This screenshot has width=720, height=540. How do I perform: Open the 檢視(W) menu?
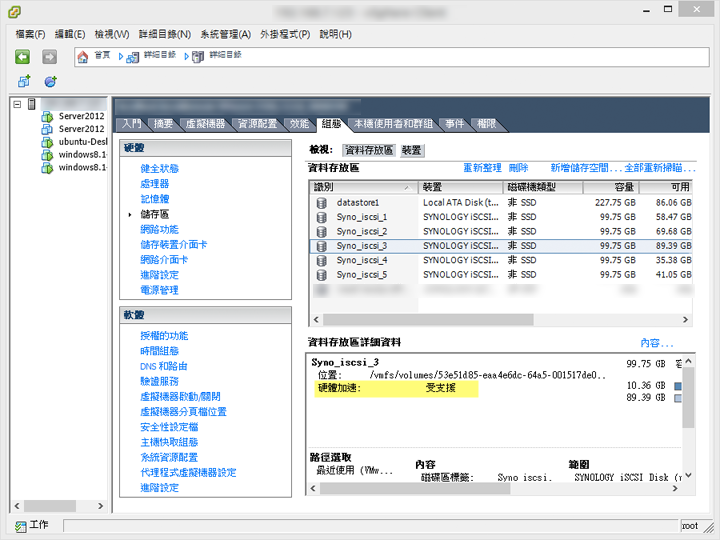pos(112,34)
